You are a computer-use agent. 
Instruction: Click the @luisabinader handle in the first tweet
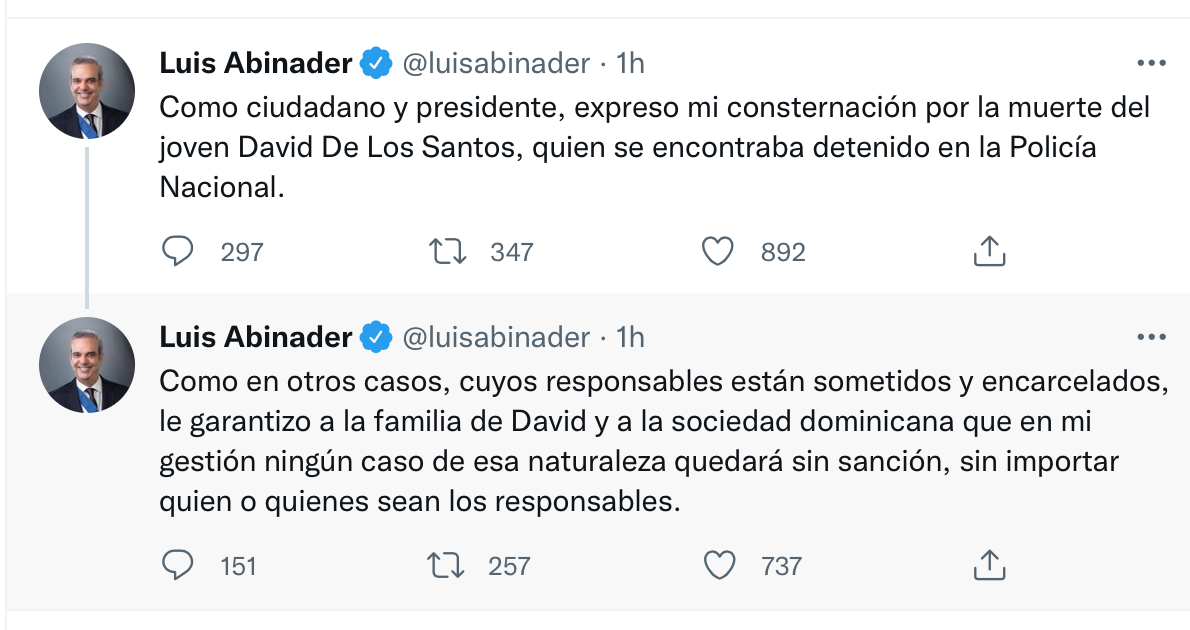coord(496,63)
